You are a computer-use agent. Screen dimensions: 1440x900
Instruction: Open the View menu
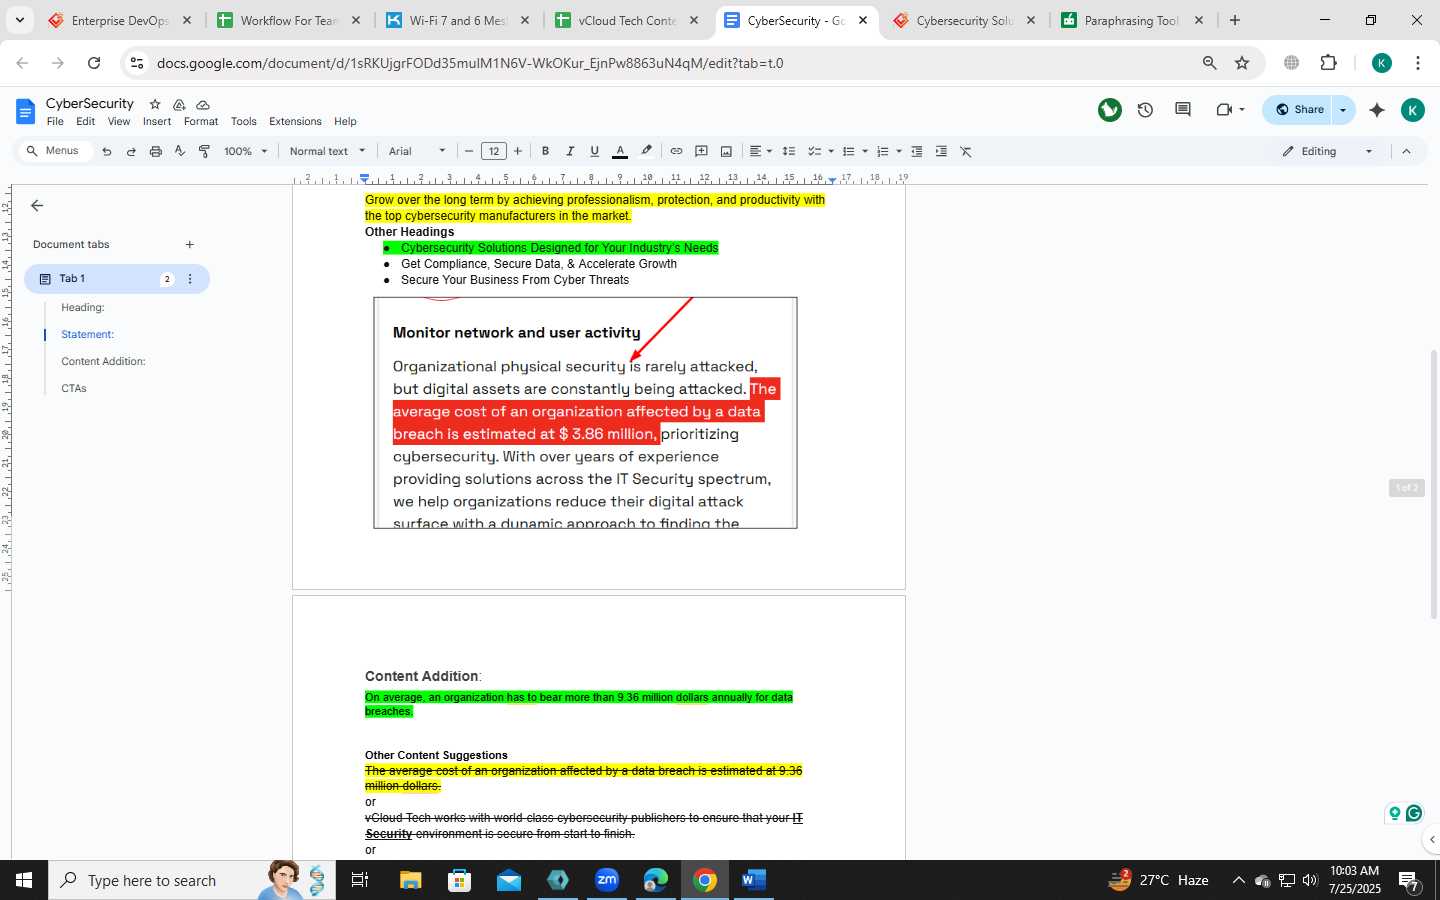pyautogui.click(x=119, y=121)
